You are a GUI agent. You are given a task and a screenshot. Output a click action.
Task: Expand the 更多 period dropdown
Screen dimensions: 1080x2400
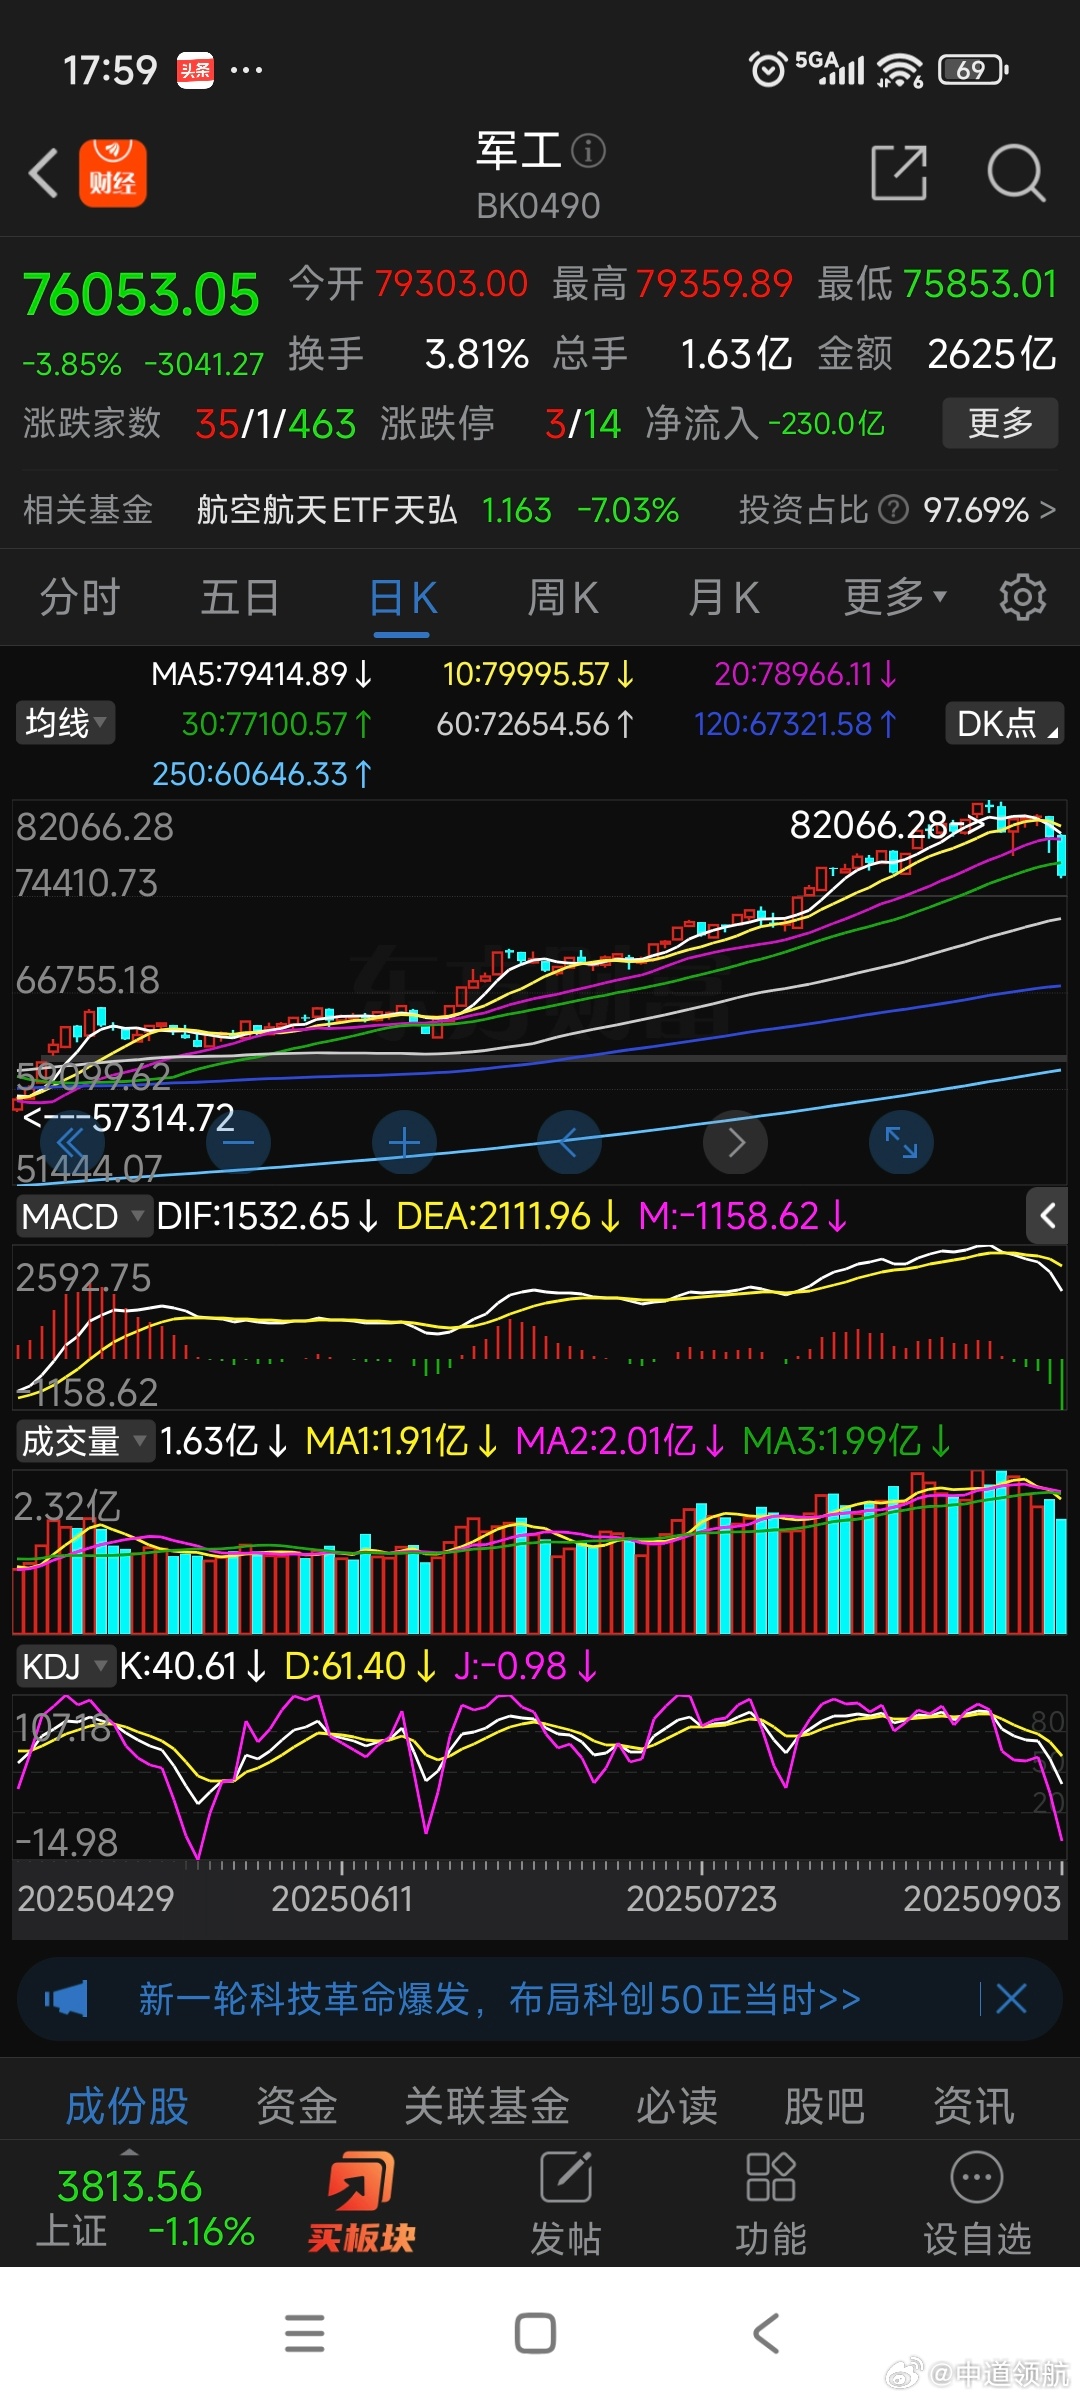coord(894,598)
